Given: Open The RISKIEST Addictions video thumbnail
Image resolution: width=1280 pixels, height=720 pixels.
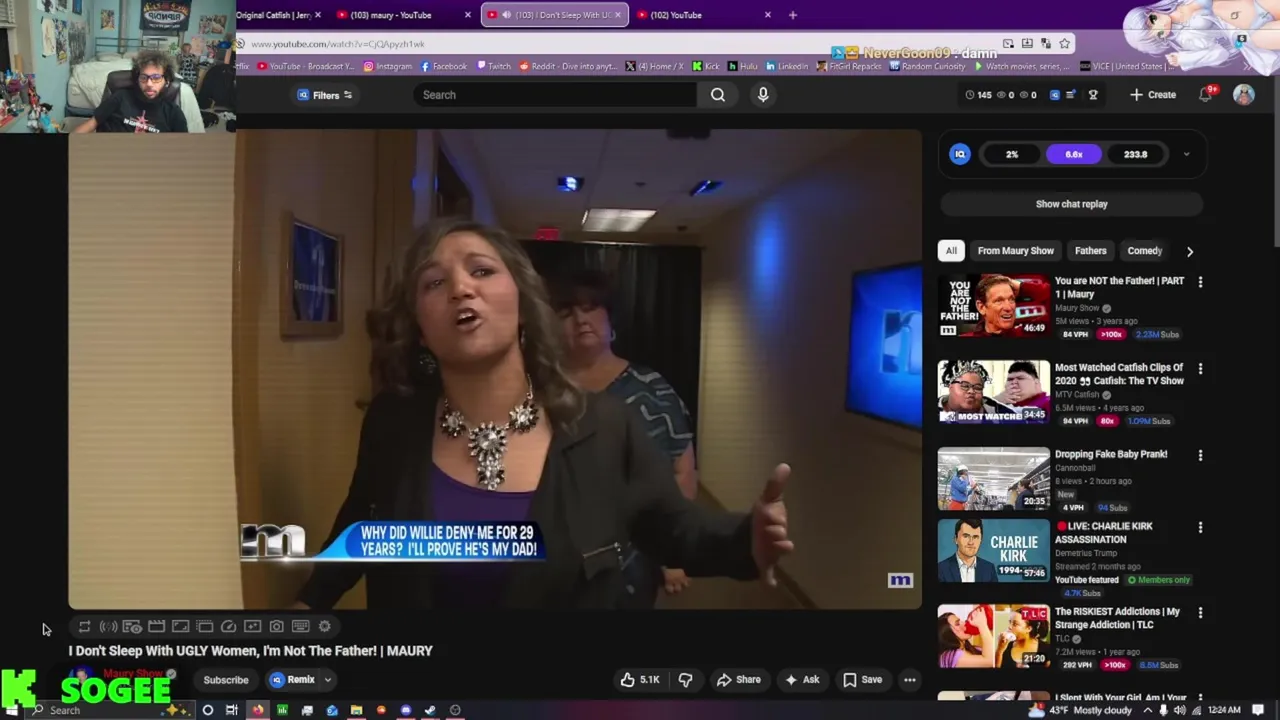Looking at the screenshot, I should (x=993, y=637).
